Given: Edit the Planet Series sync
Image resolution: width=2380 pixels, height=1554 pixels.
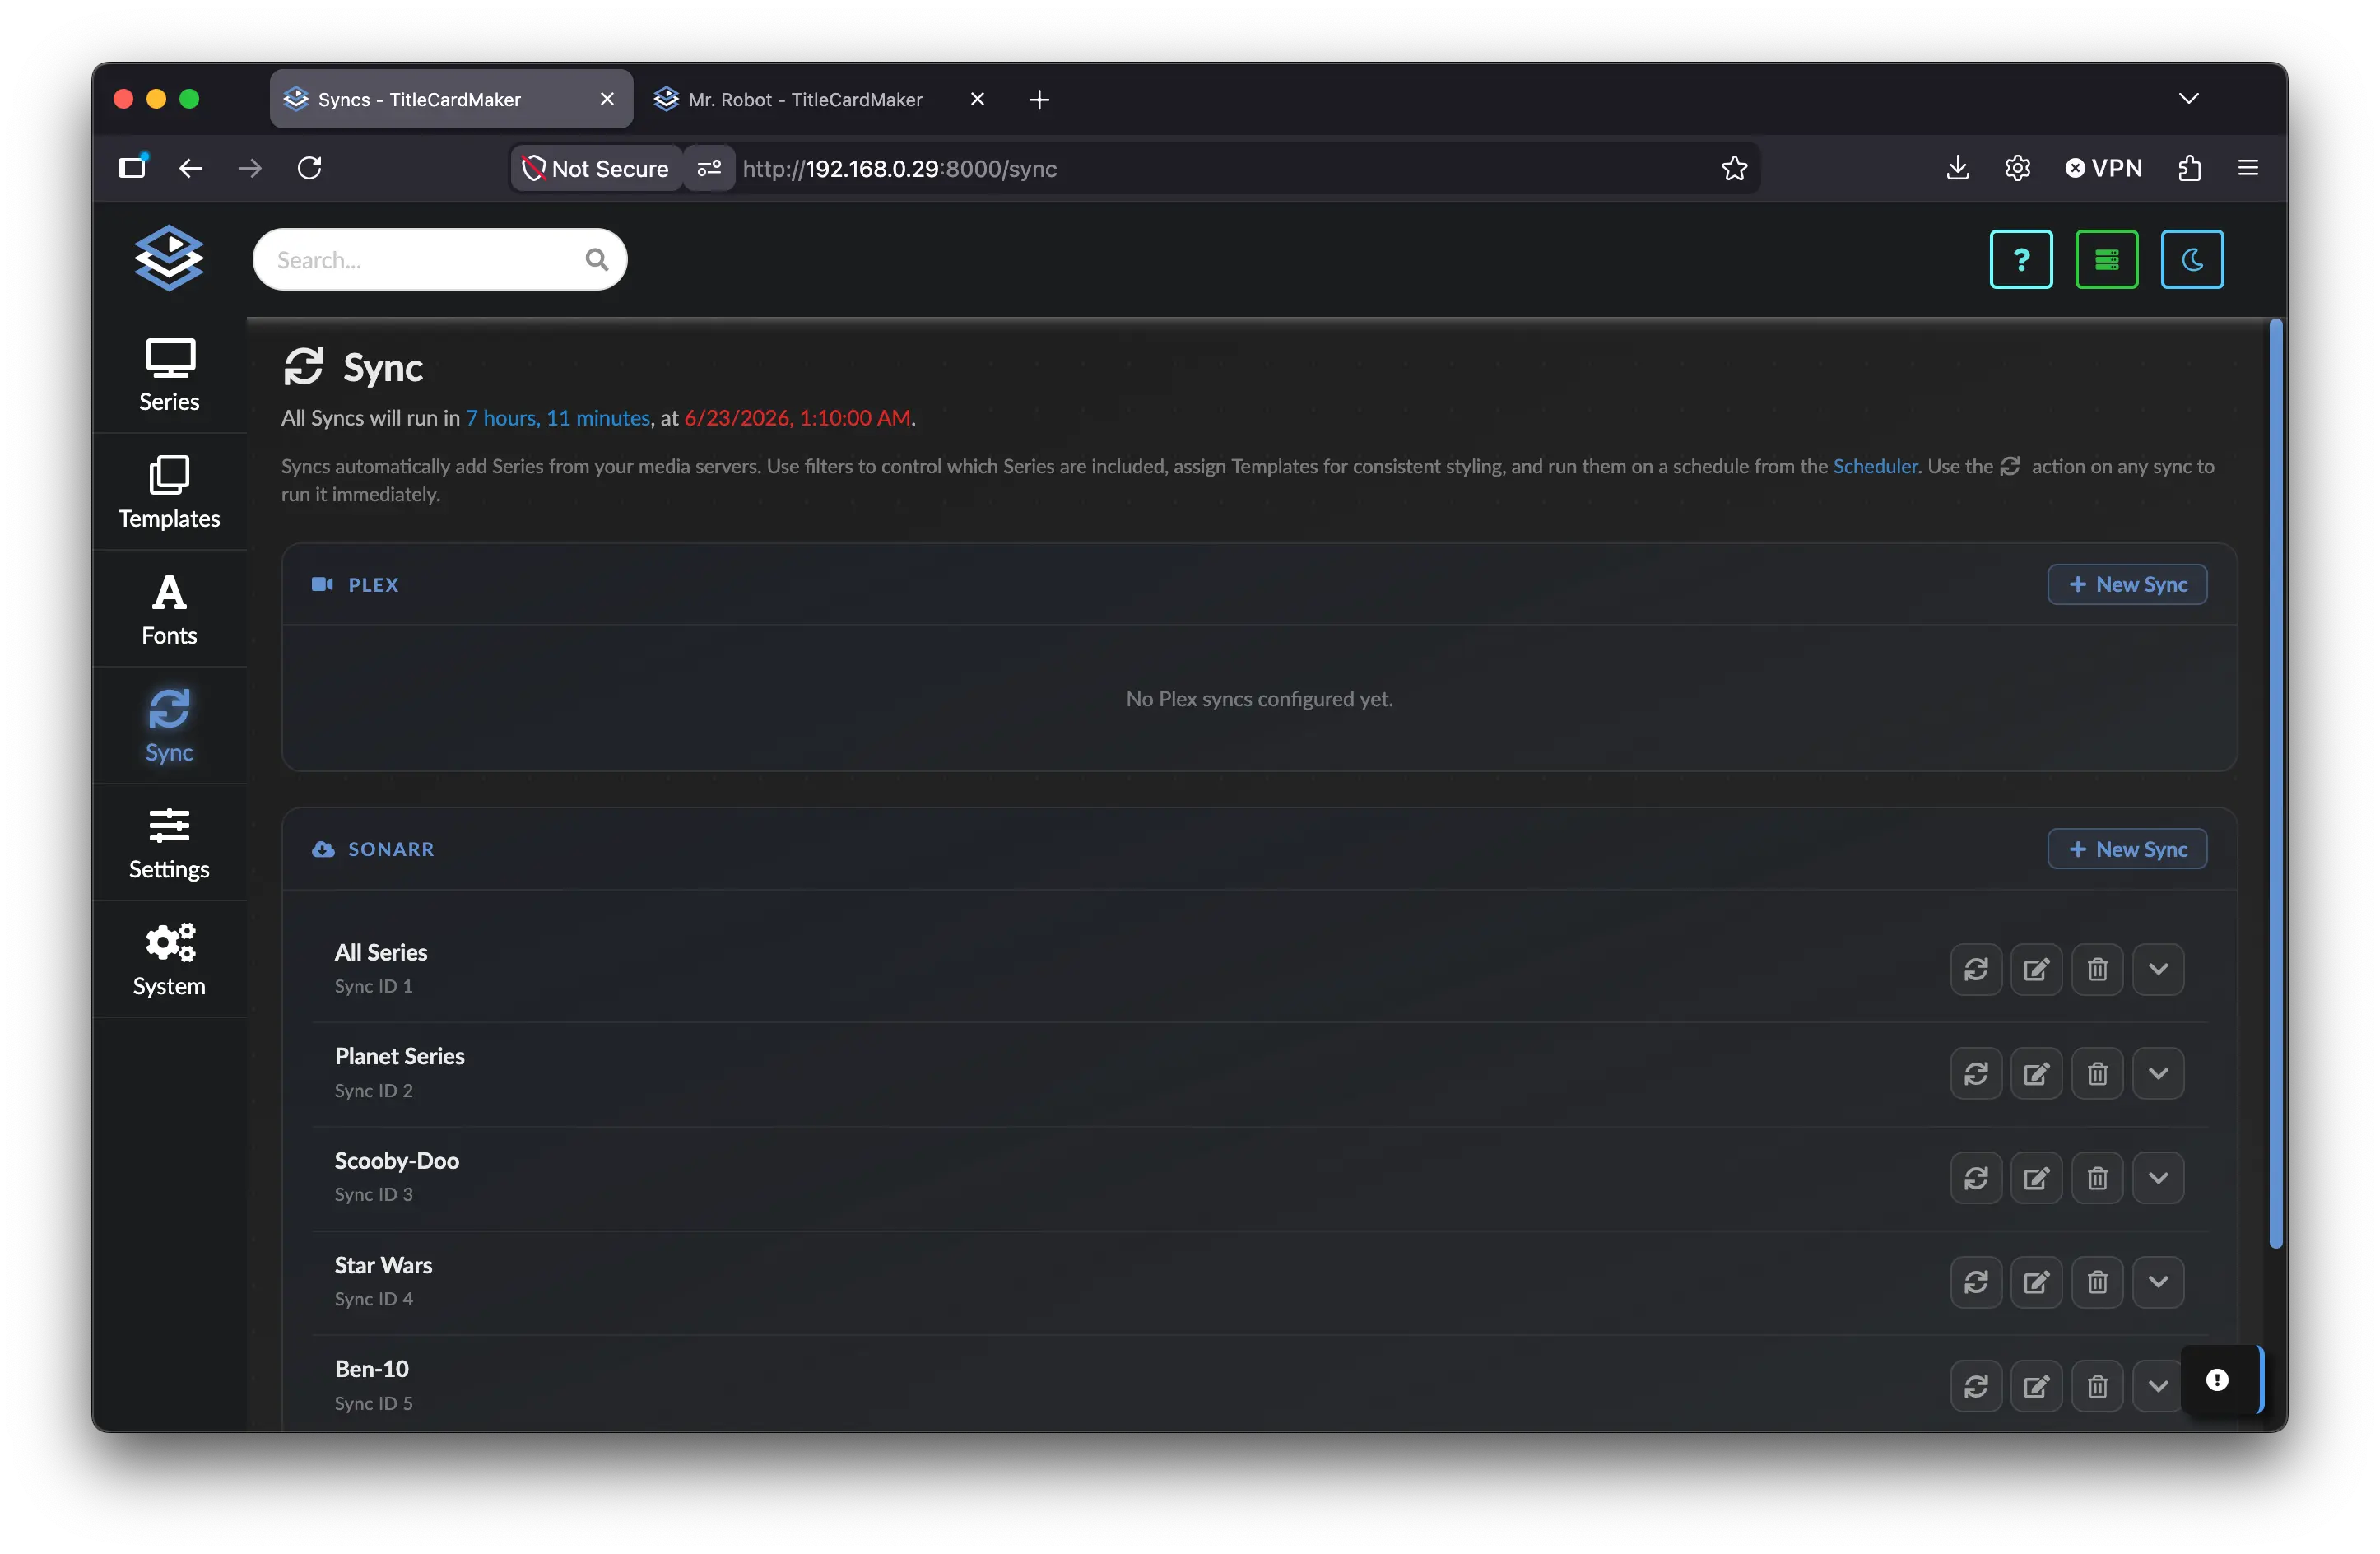Looking at the screenshot, I should point(2037,1073).
